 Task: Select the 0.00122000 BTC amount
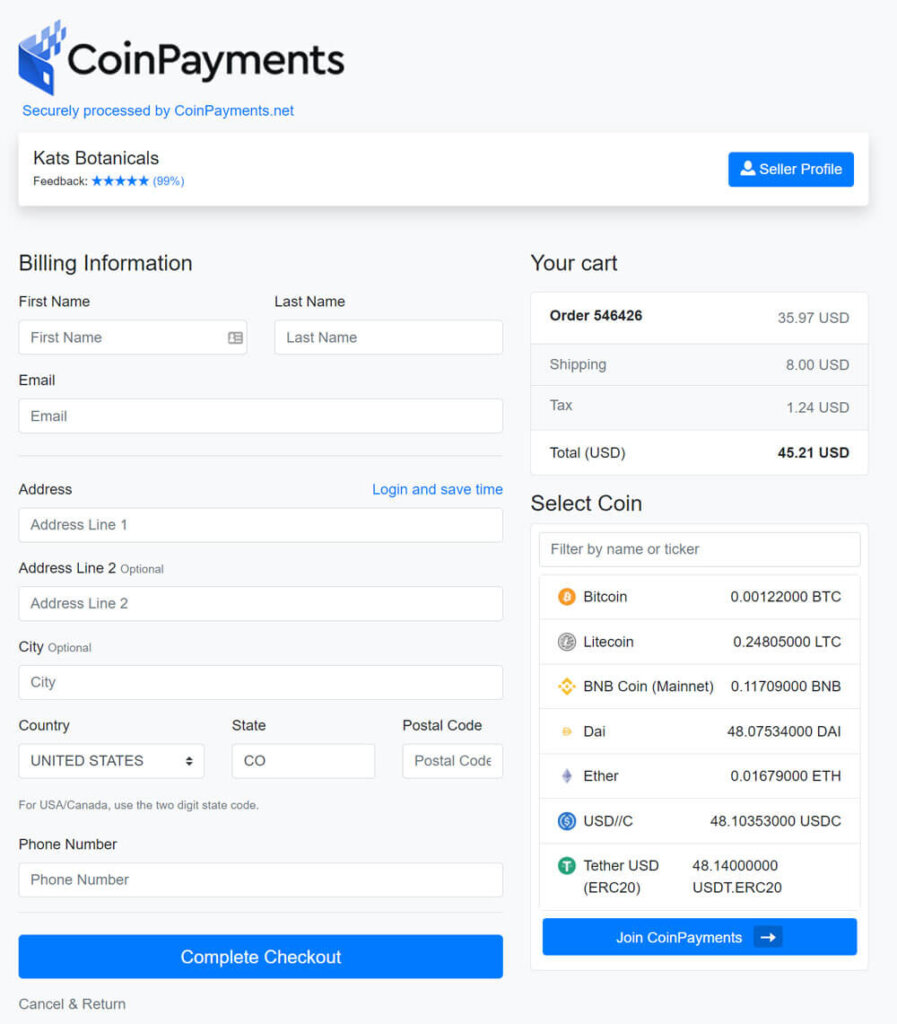coord(785,597)
